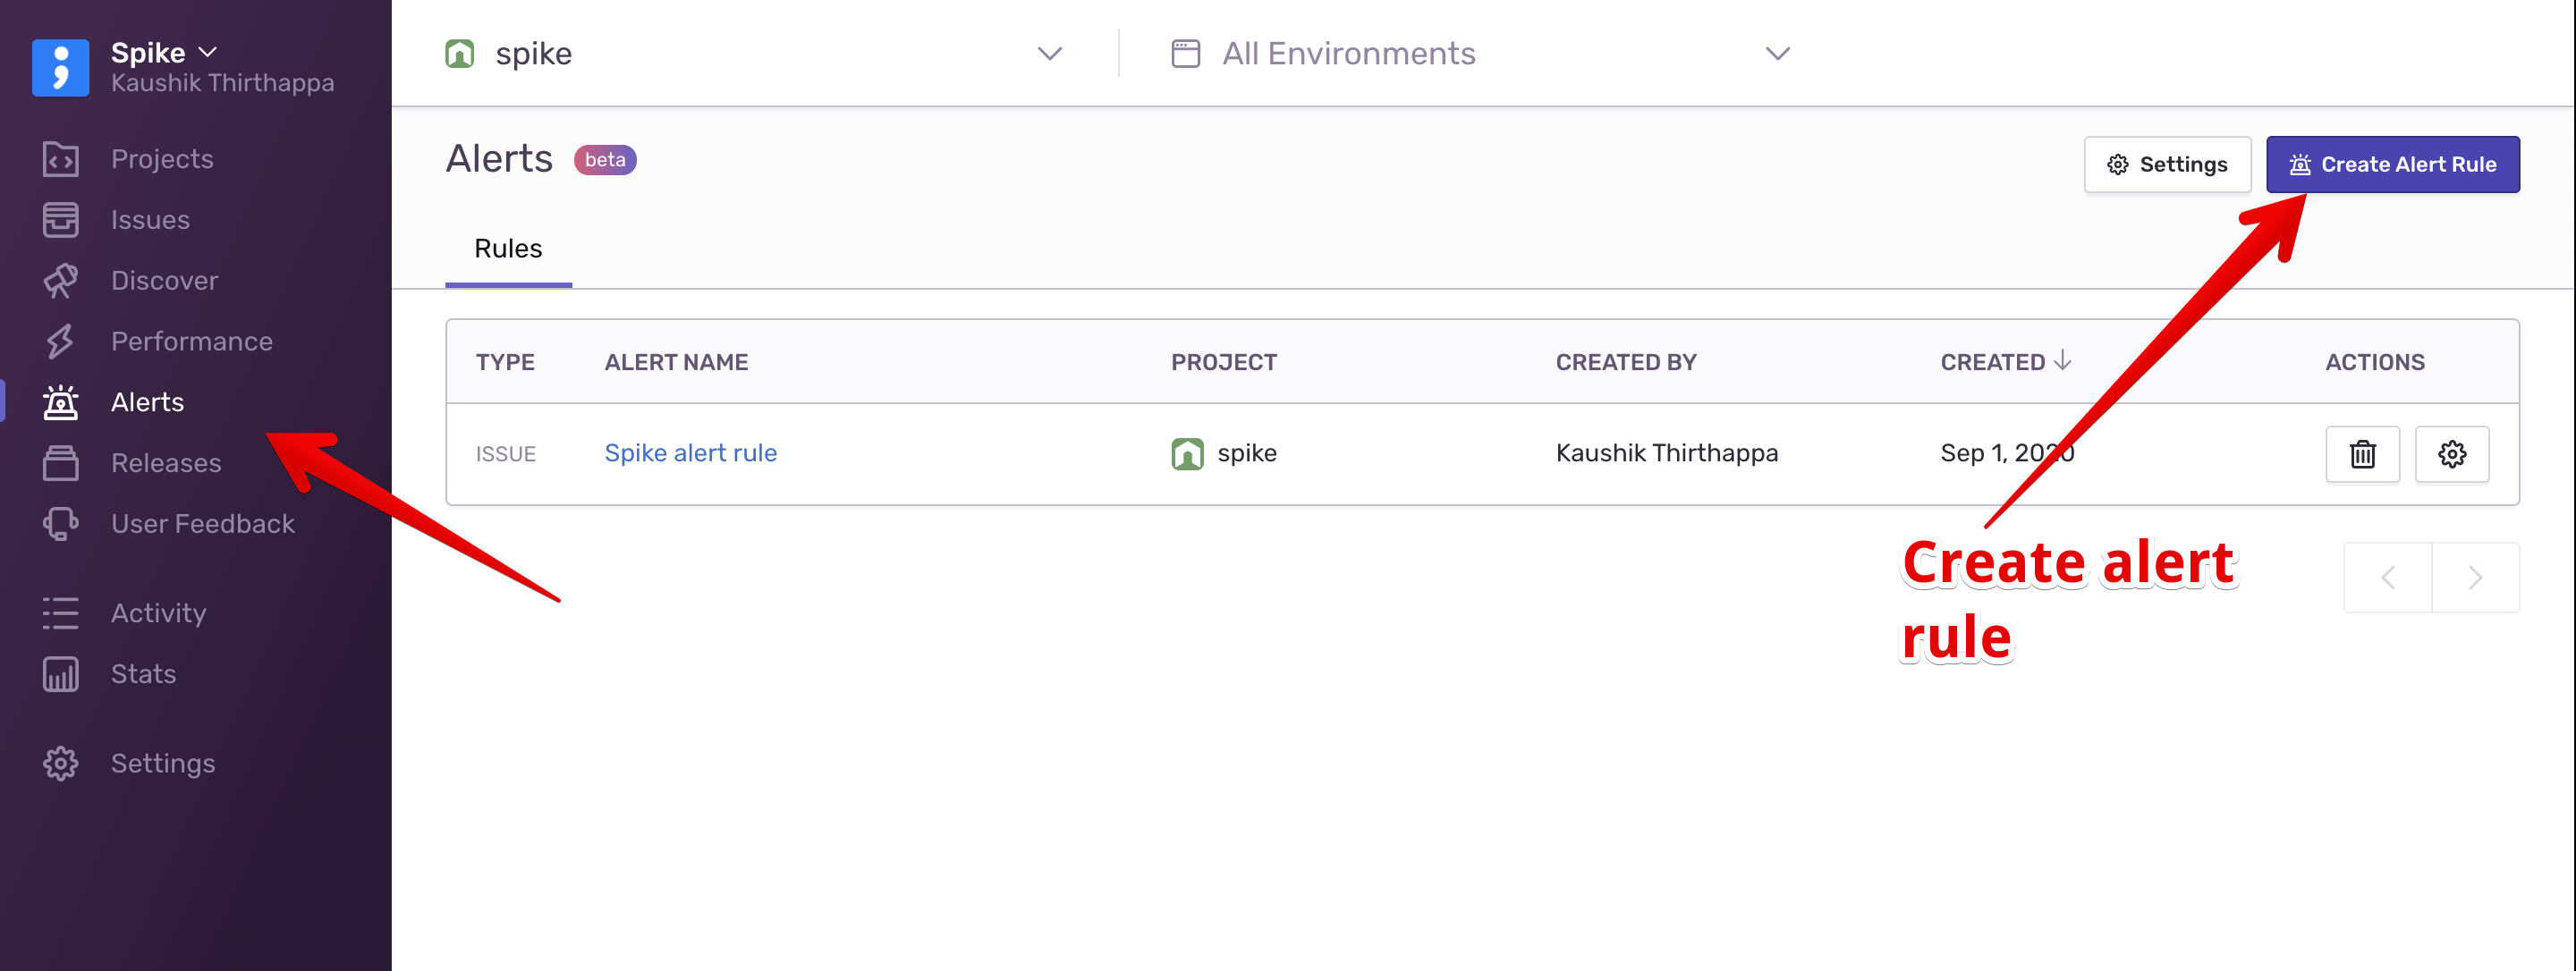The image size is (2576, 971).
Task: Click the calendar icon beside All Environments
Action: click(1185, 53)
